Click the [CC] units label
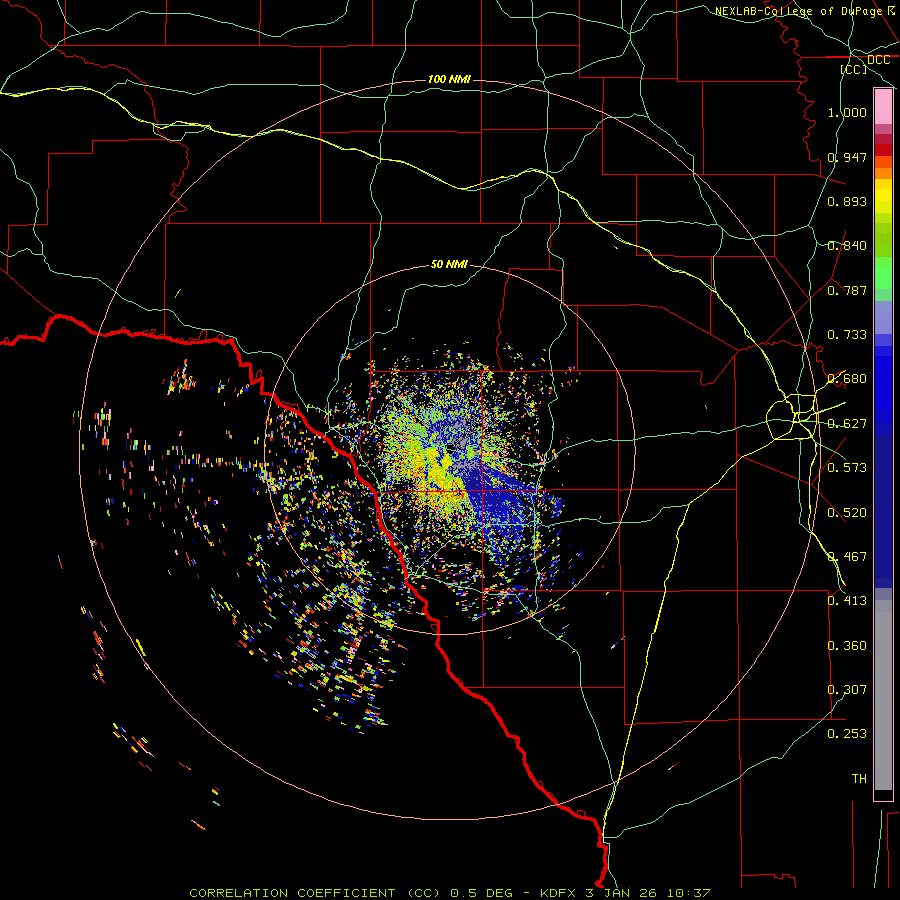 [x=853, y=69]
